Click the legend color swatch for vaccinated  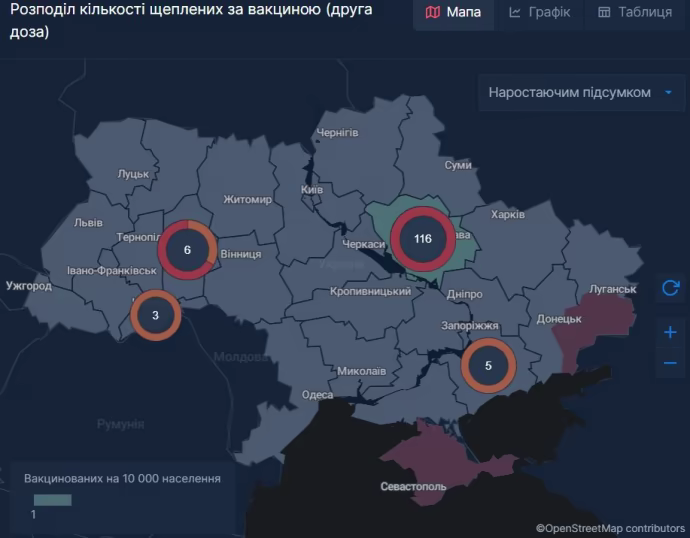(x=52, y=499)
